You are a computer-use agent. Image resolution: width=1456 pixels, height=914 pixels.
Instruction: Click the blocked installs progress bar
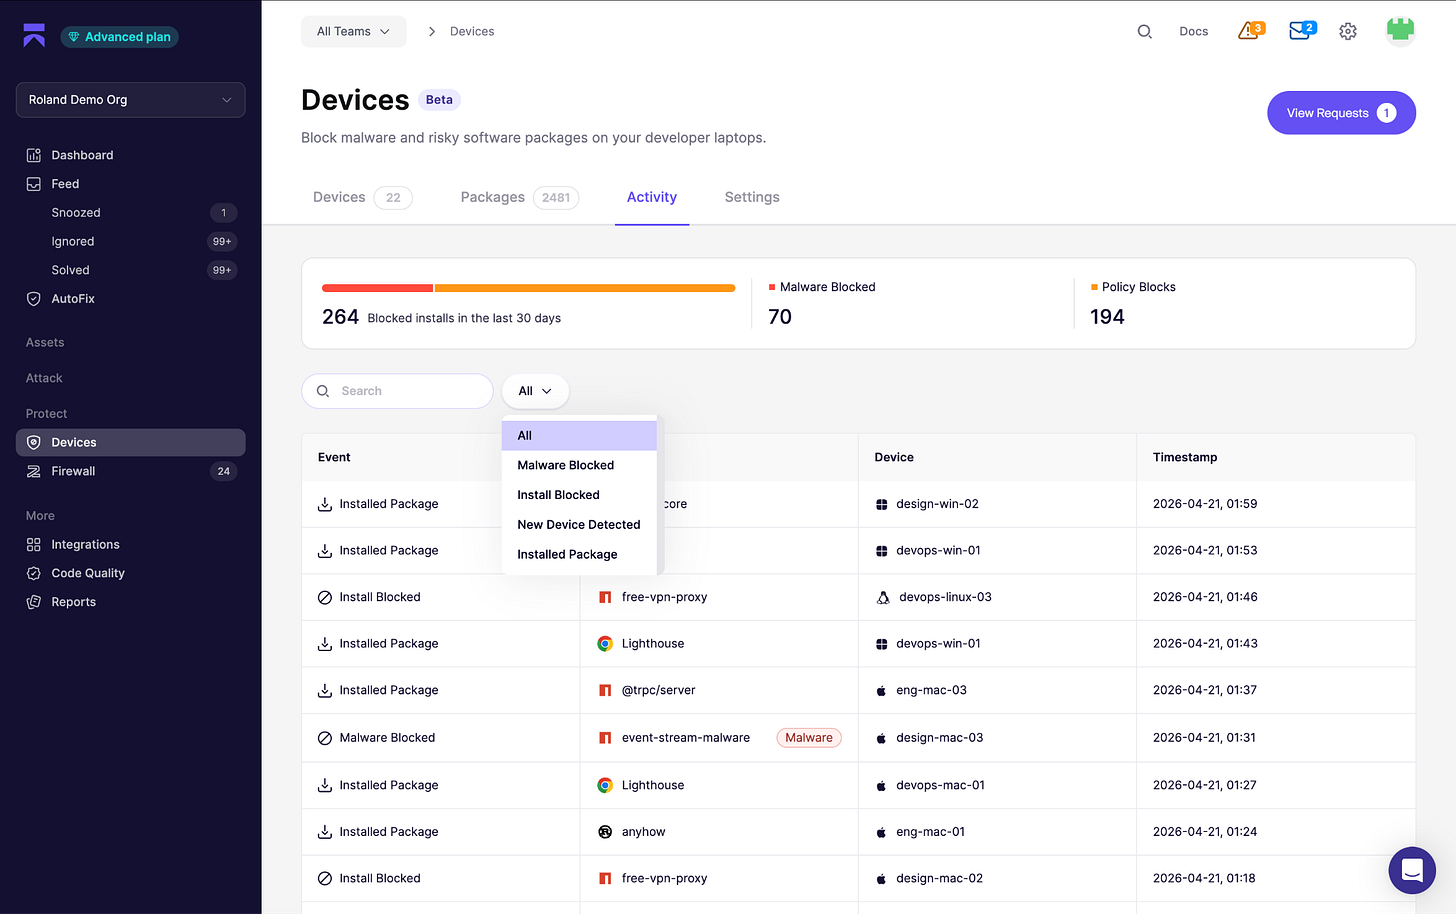[528, 287]
